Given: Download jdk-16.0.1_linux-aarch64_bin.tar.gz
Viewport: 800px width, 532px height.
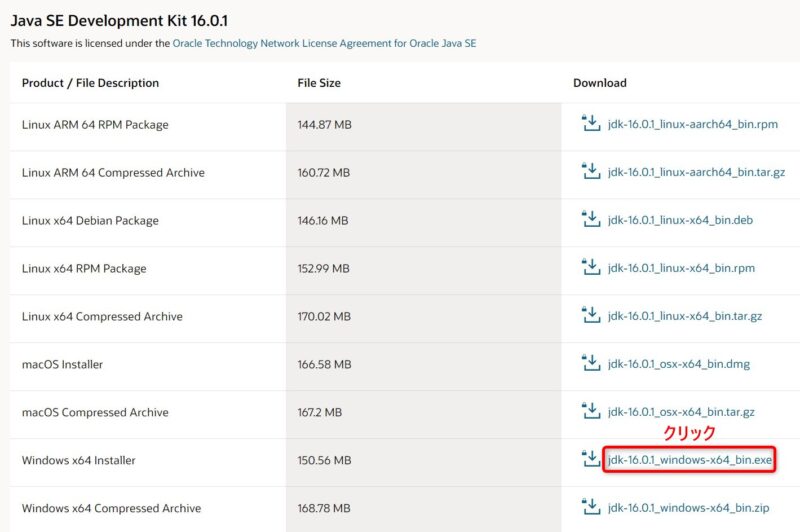Looking at the screenshot, I should click(x=696, y=172).
